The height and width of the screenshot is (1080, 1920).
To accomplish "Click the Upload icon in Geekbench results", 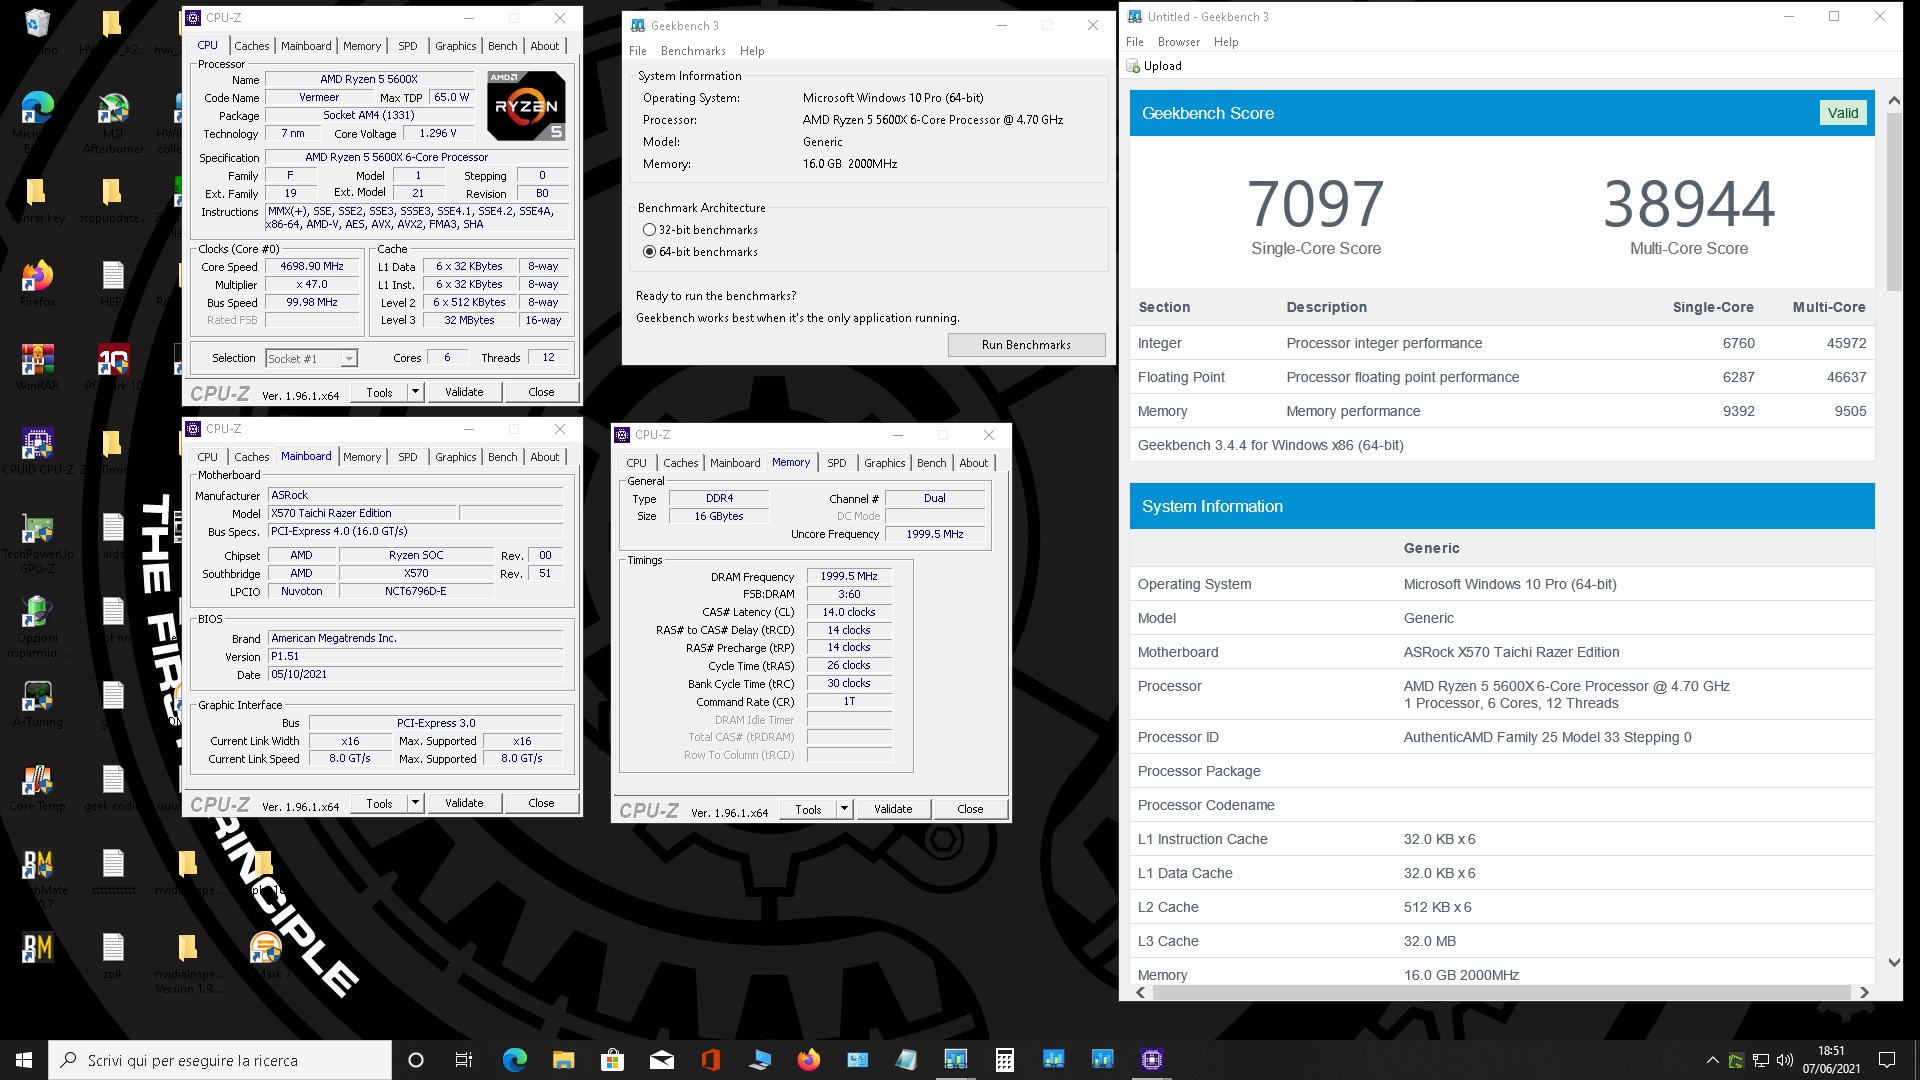I will tap(1133, 66).
